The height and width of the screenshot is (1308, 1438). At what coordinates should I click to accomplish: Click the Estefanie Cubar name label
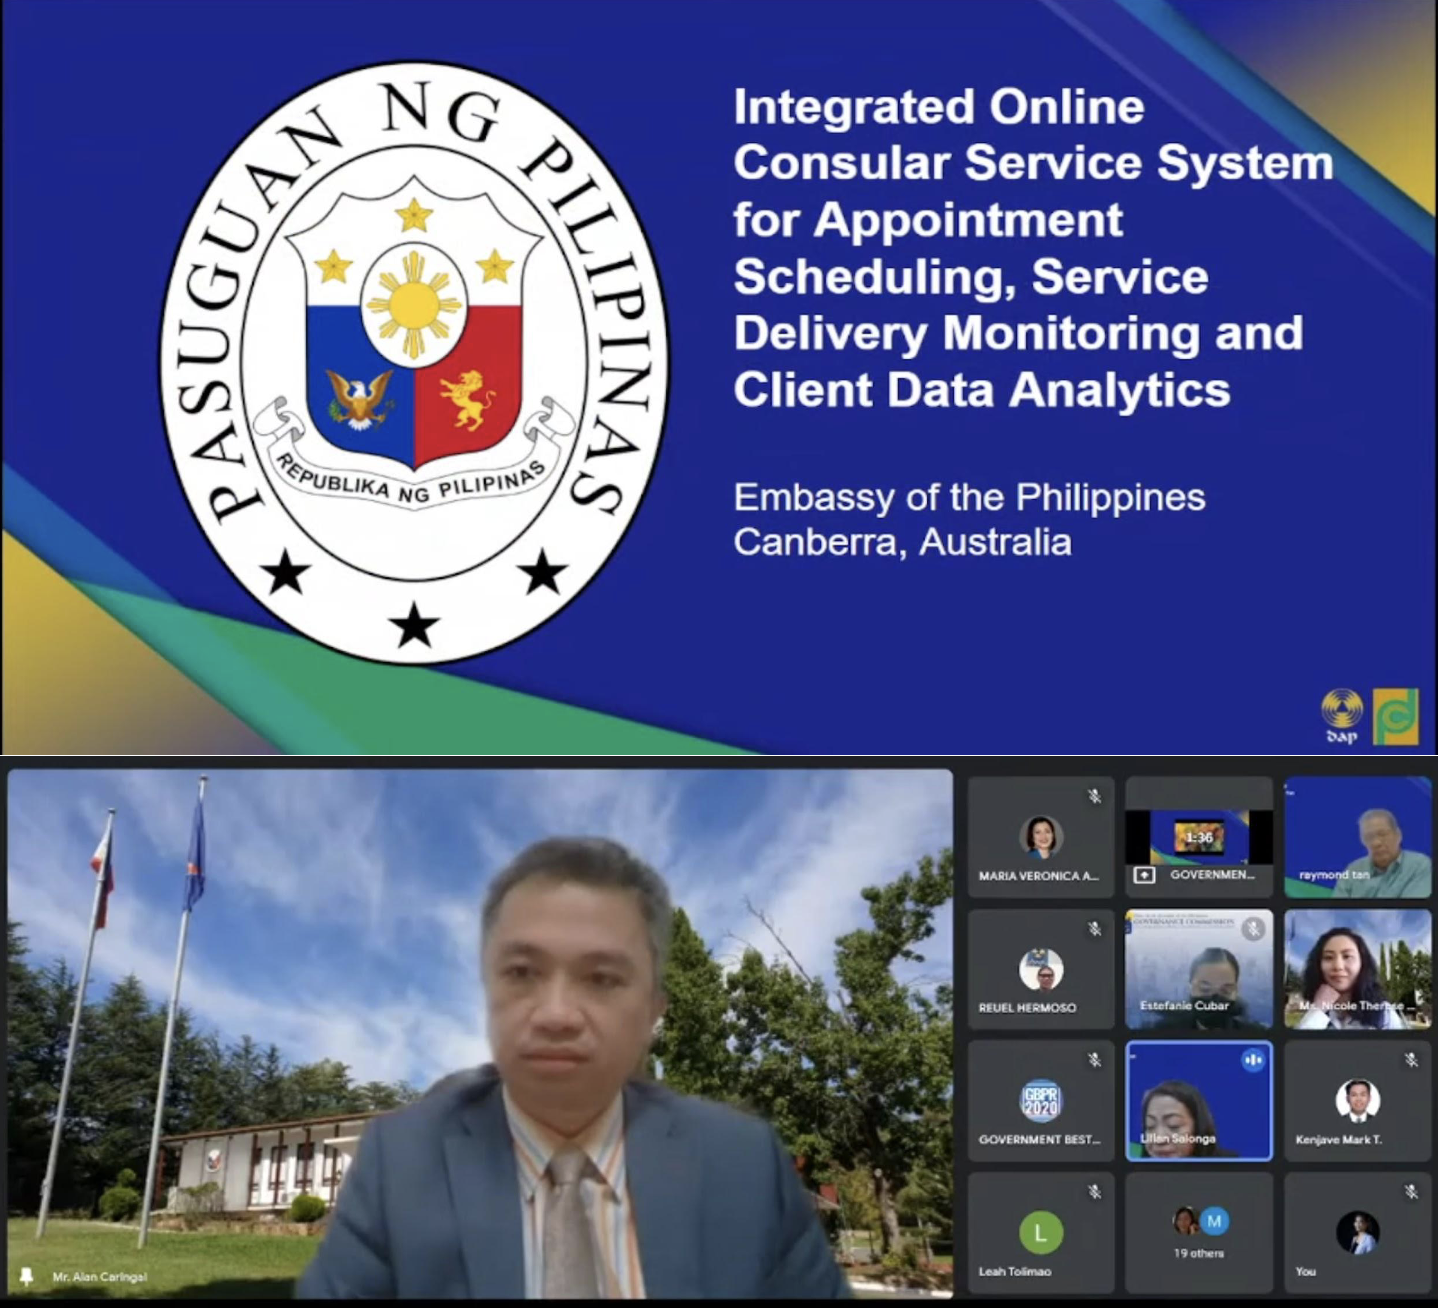(1184, 1006)
